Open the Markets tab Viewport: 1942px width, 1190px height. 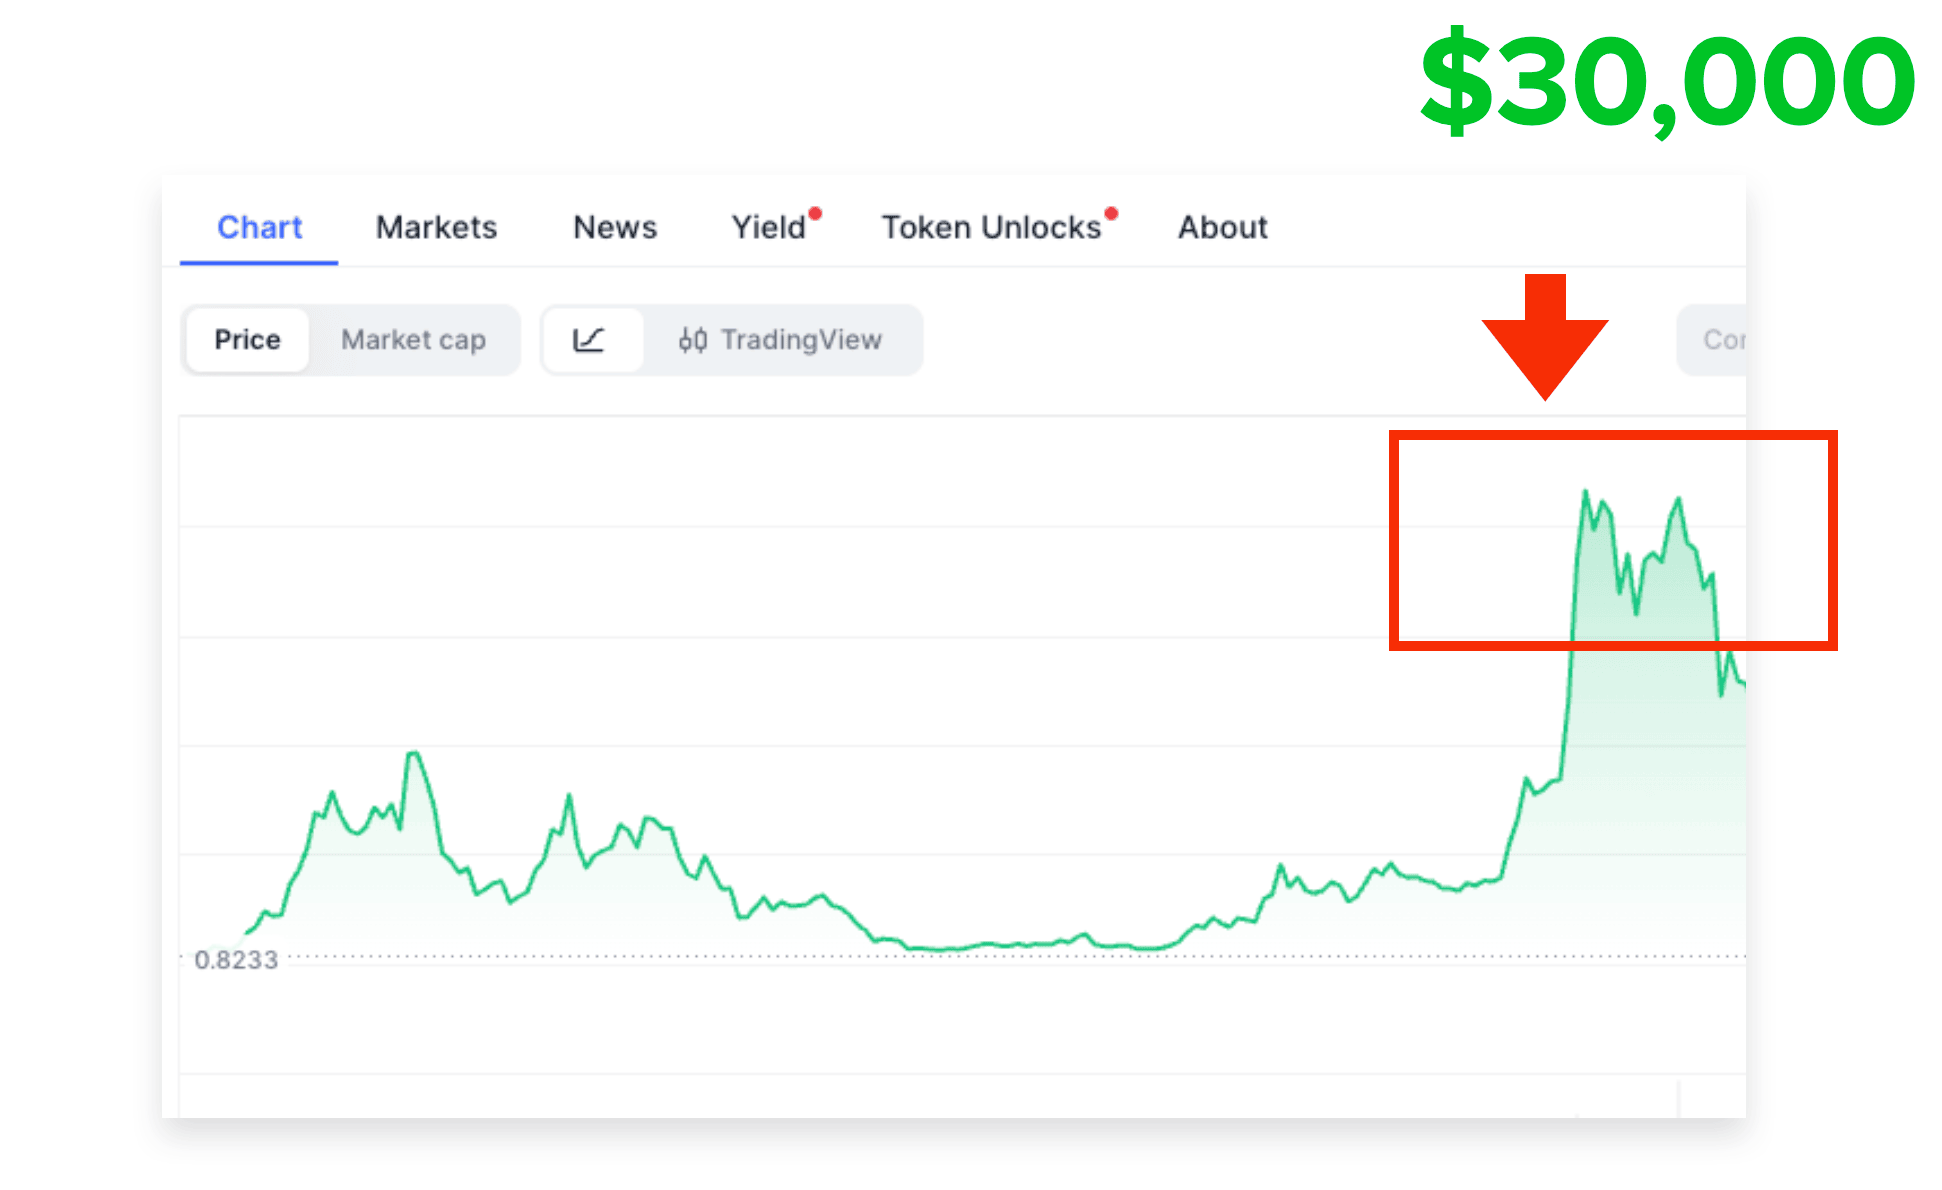tap(436, 227)
